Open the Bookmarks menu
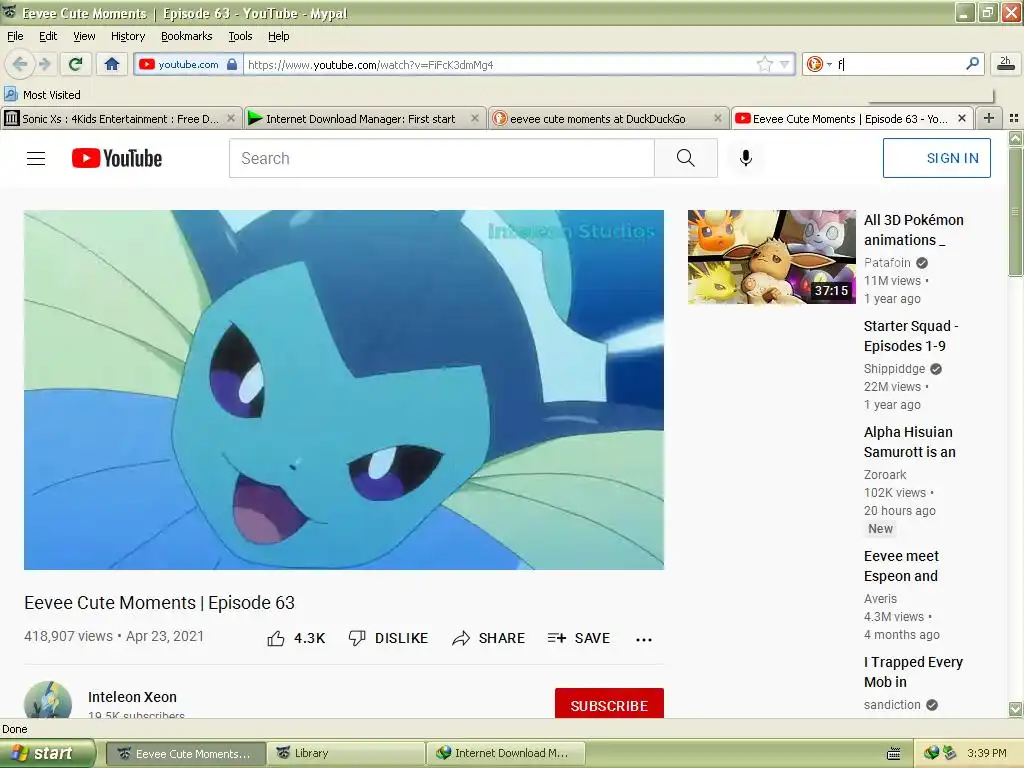1024x768 pixels. pyautogui.click(x=186, y=36)
